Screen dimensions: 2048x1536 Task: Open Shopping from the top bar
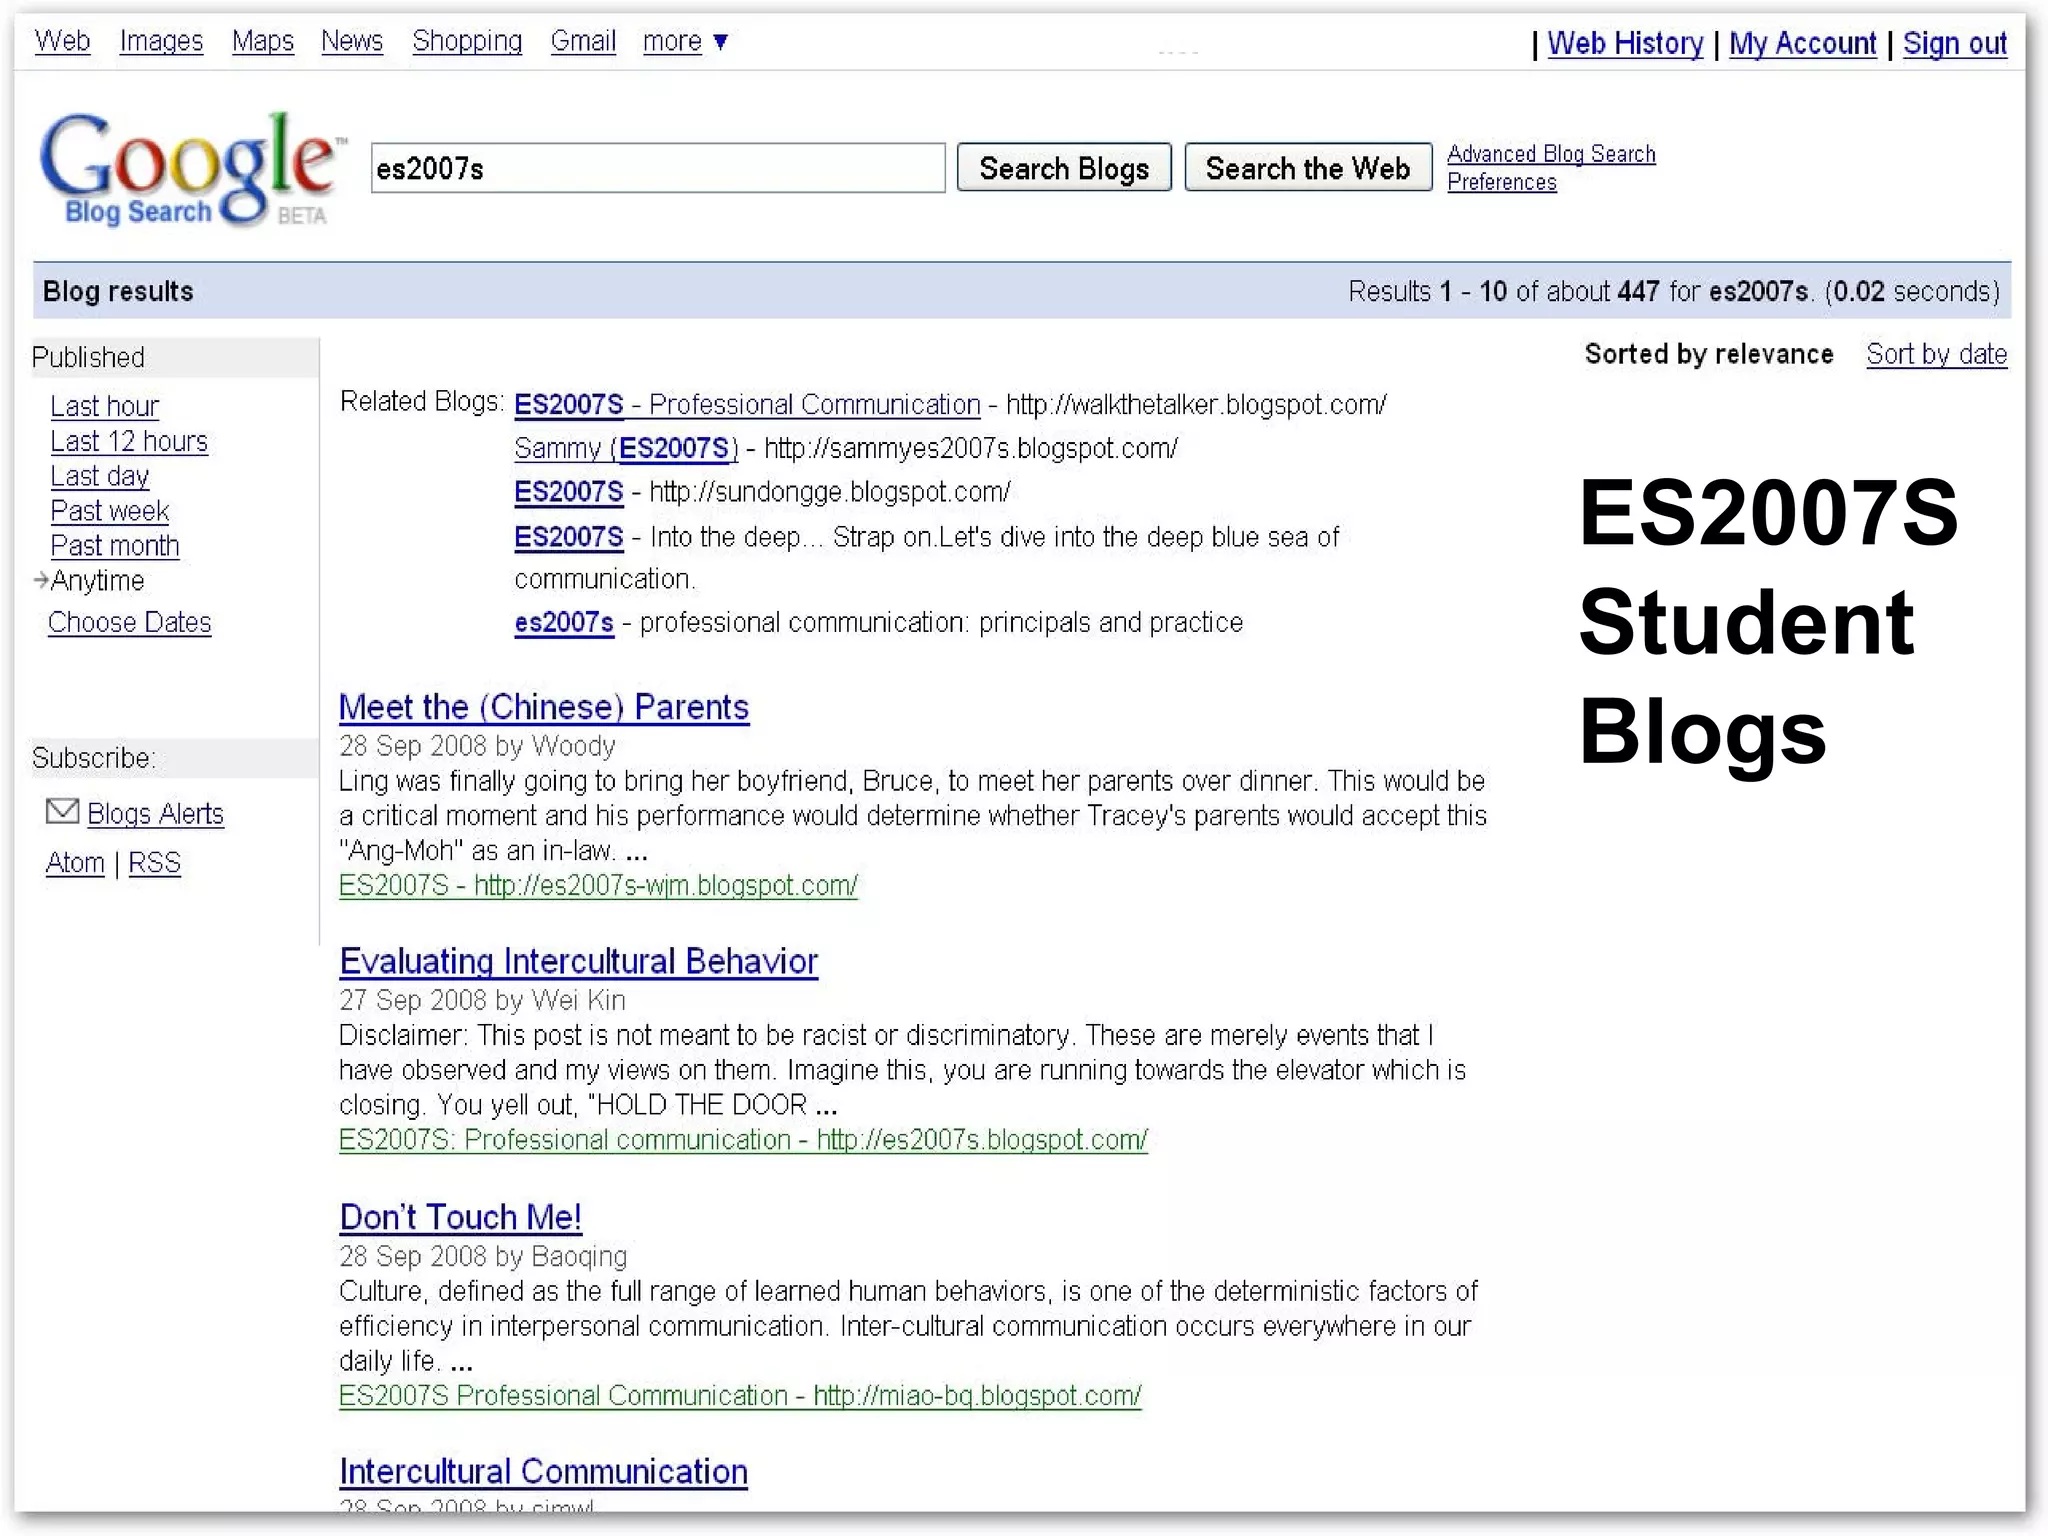tap(467, 41)
